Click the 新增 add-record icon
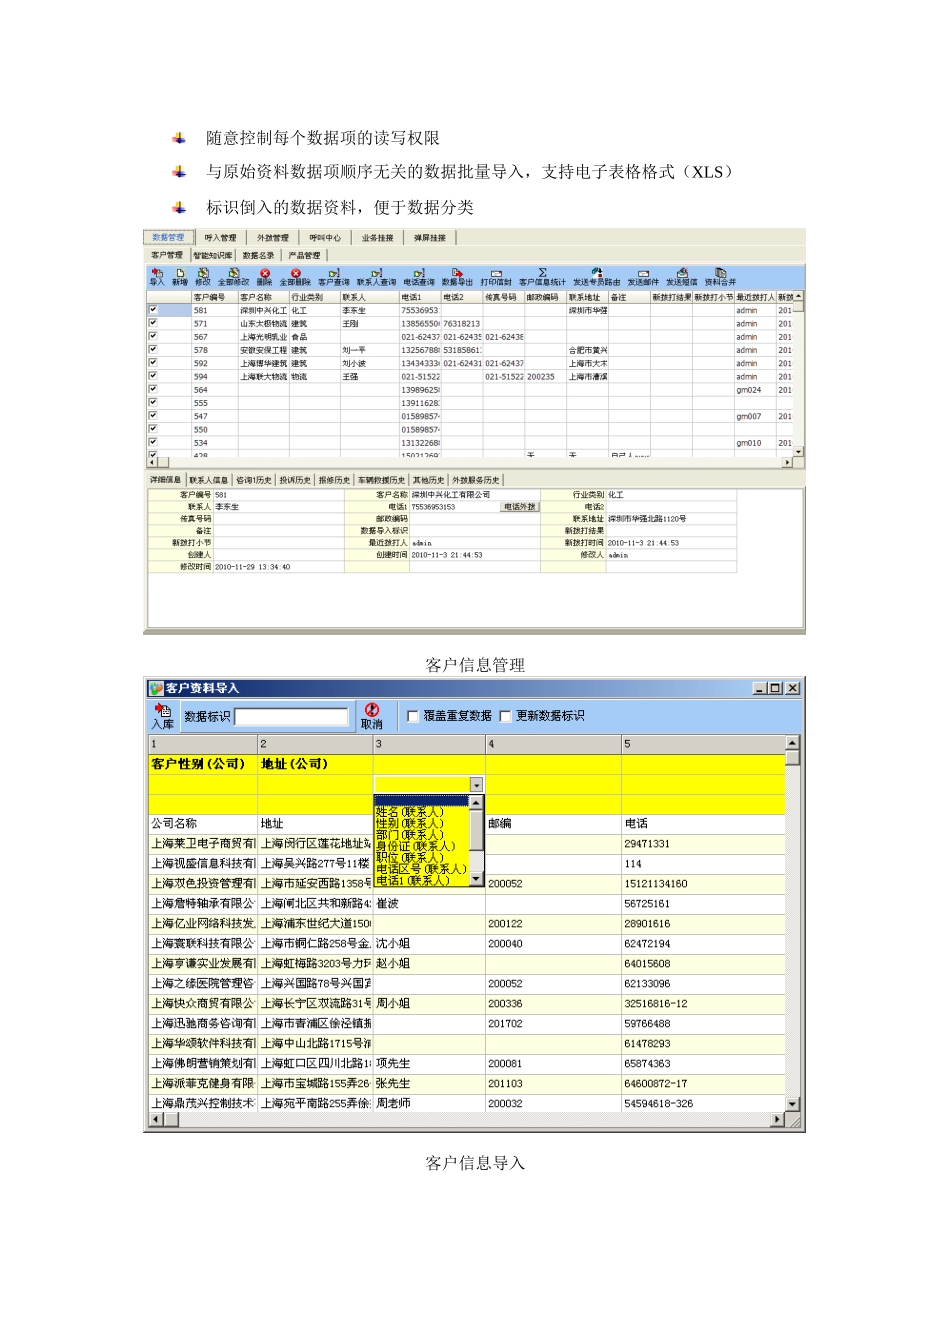This screenshot has width=950, height=1344. tap(180, 277)
